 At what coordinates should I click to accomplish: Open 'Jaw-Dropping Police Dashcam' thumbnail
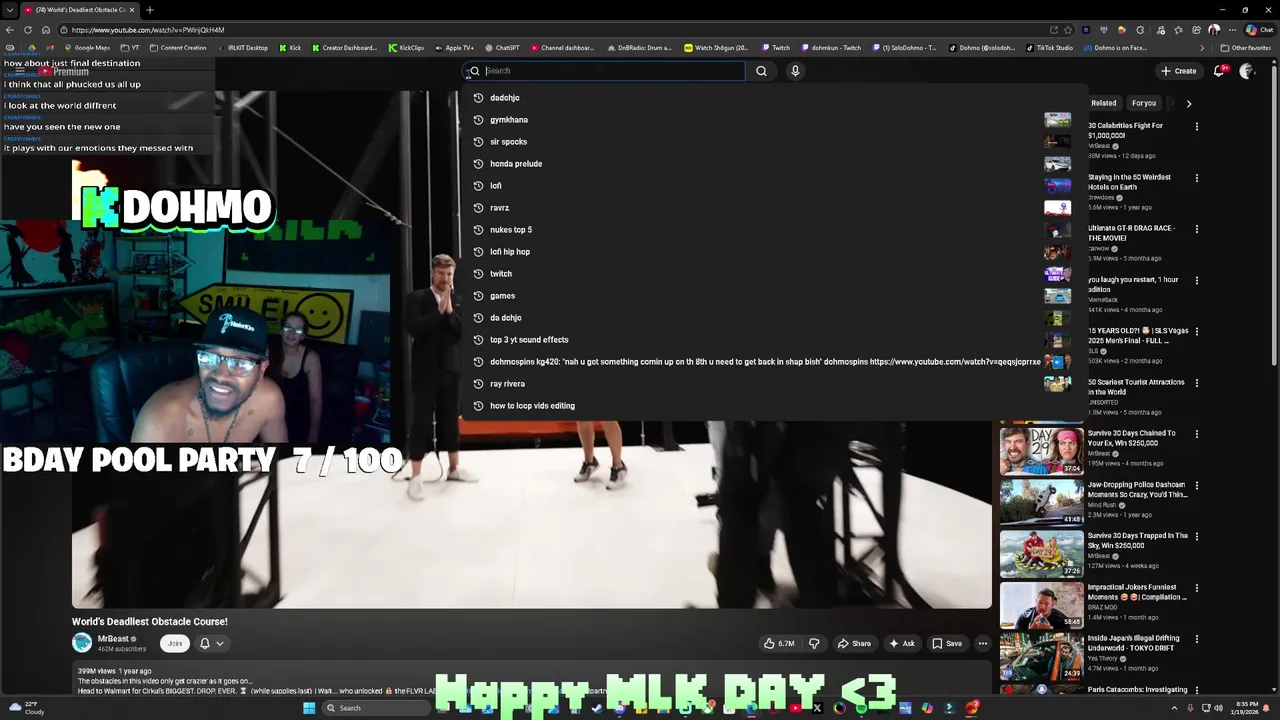[x=1041, y=502]
